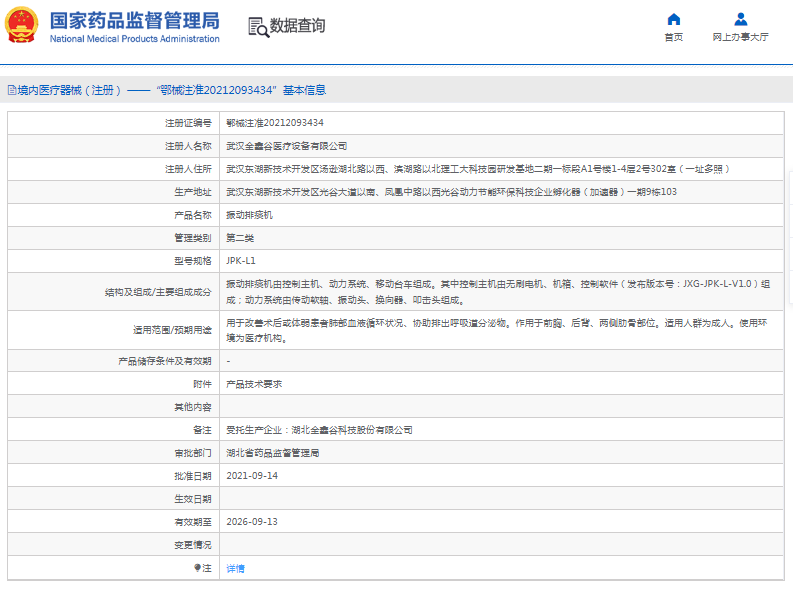Click the national emblem logo

tap(21, 24)
